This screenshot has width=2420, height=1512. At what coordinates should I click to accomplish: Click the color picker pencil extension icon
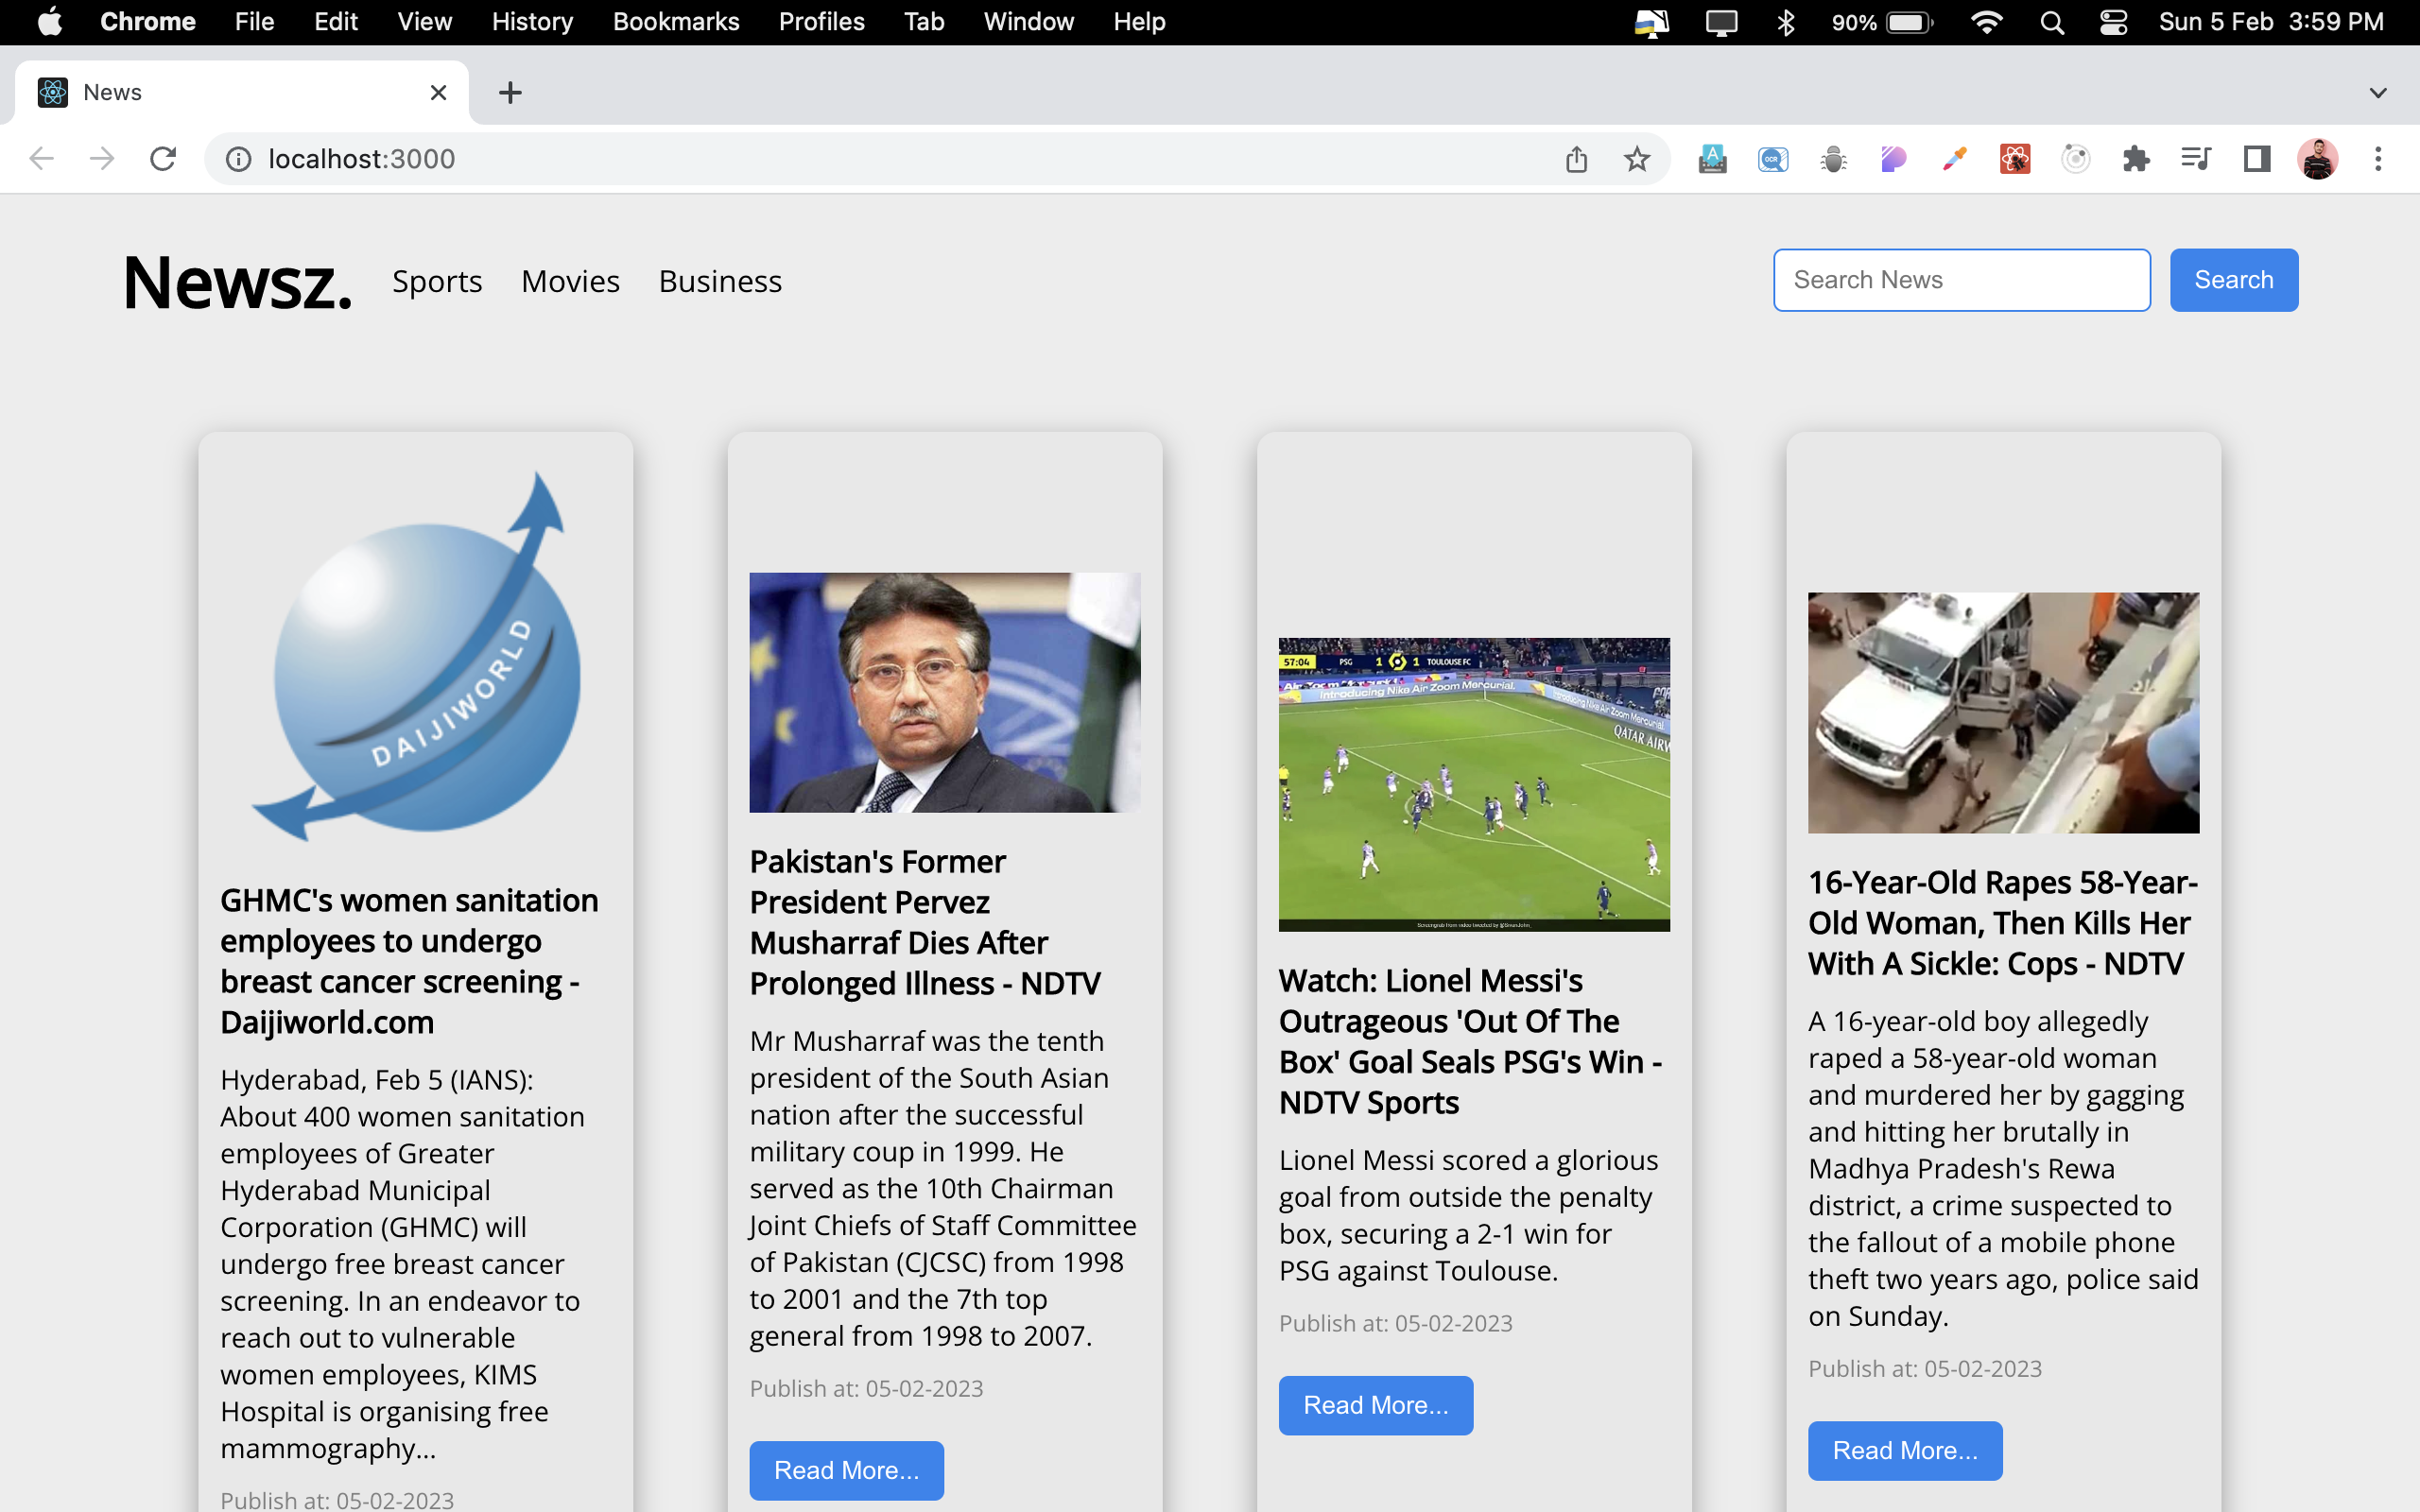1954,159
